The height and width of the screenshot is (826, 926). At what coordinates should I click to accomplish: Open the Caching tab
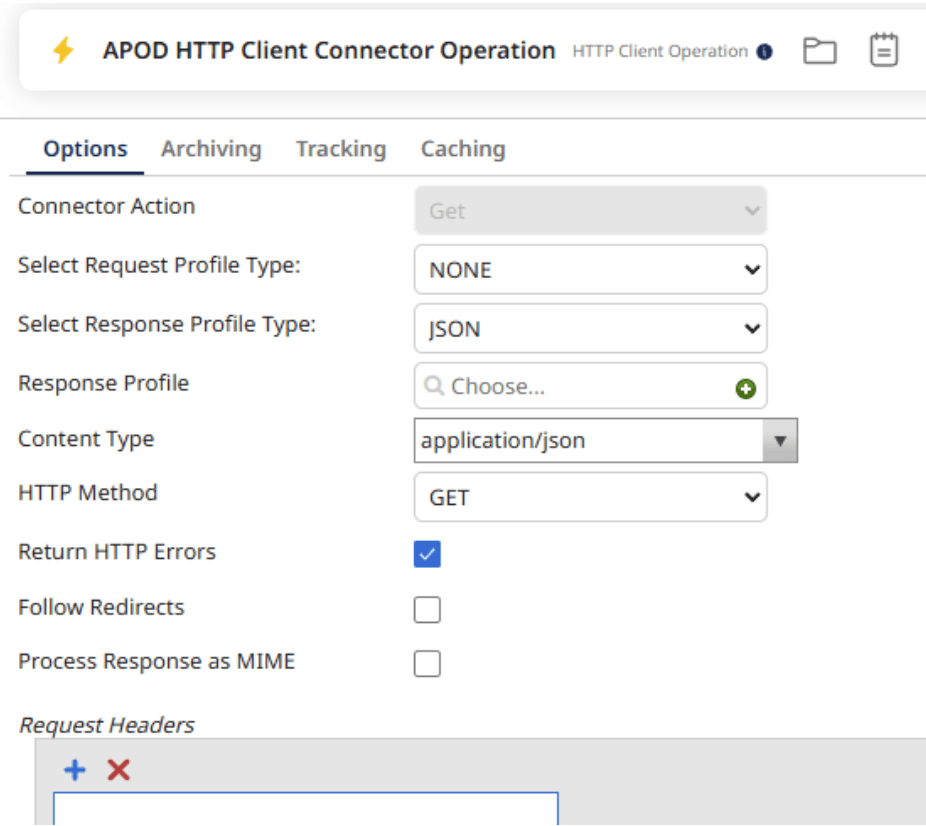pos(462,149)
